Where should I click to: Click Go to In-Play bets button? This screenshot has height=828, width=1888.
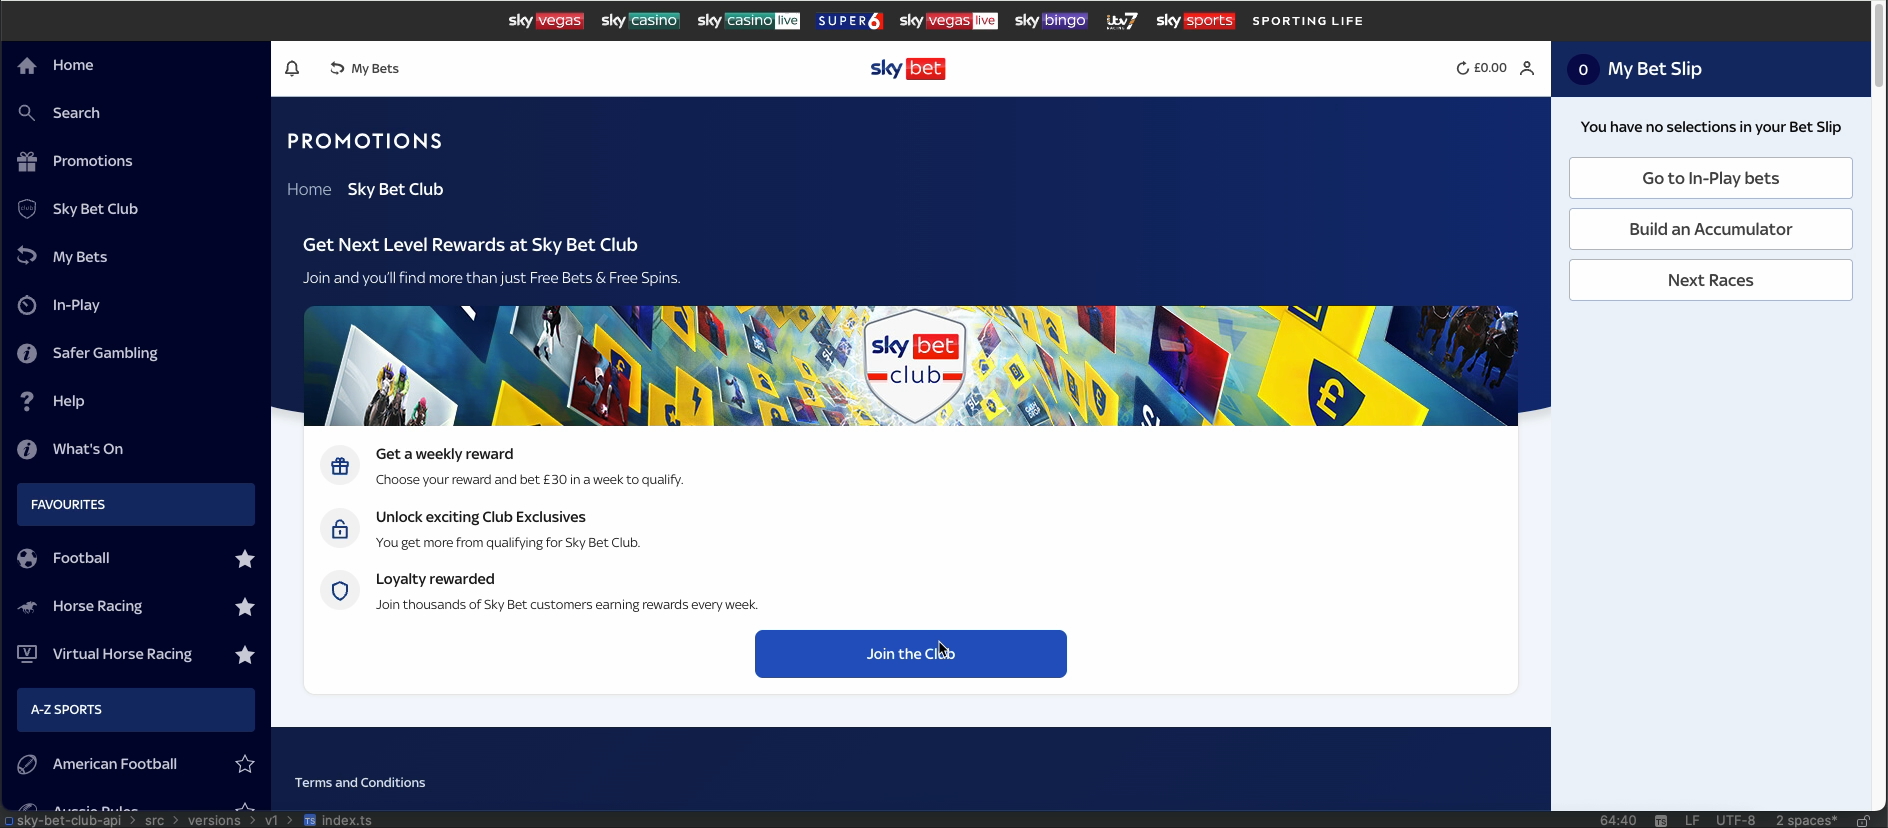point(1710,178)
